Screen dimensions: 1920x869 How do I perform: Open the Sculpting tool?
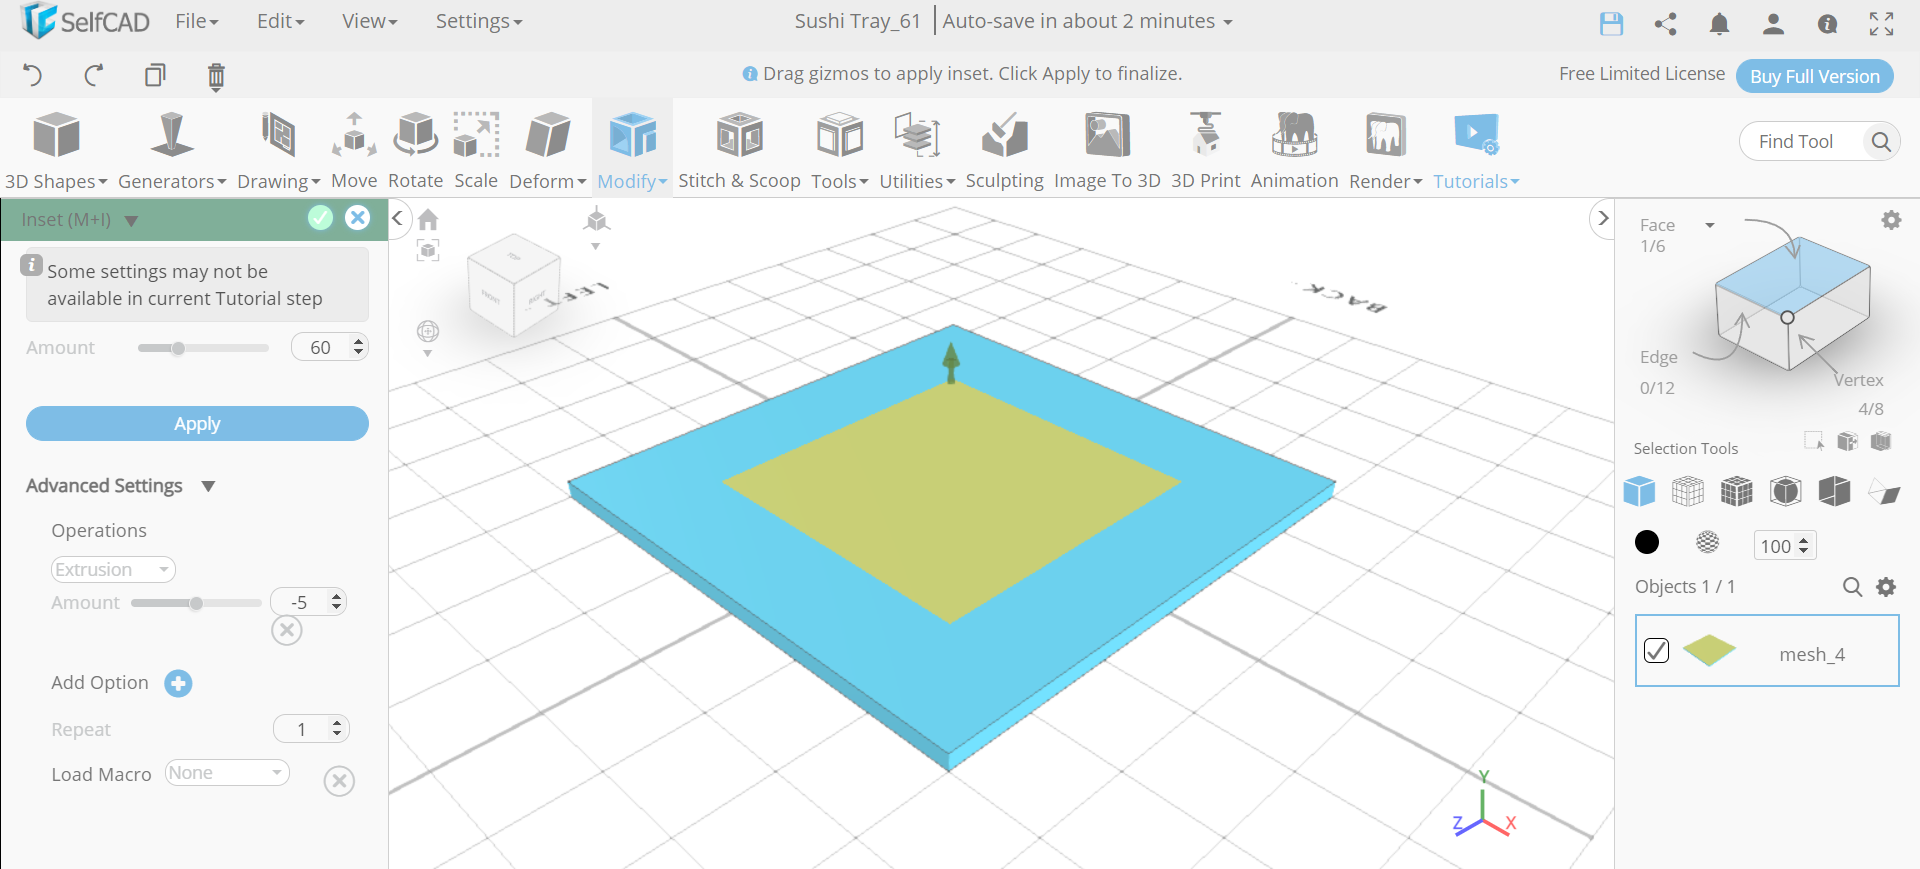(1004, 150)
